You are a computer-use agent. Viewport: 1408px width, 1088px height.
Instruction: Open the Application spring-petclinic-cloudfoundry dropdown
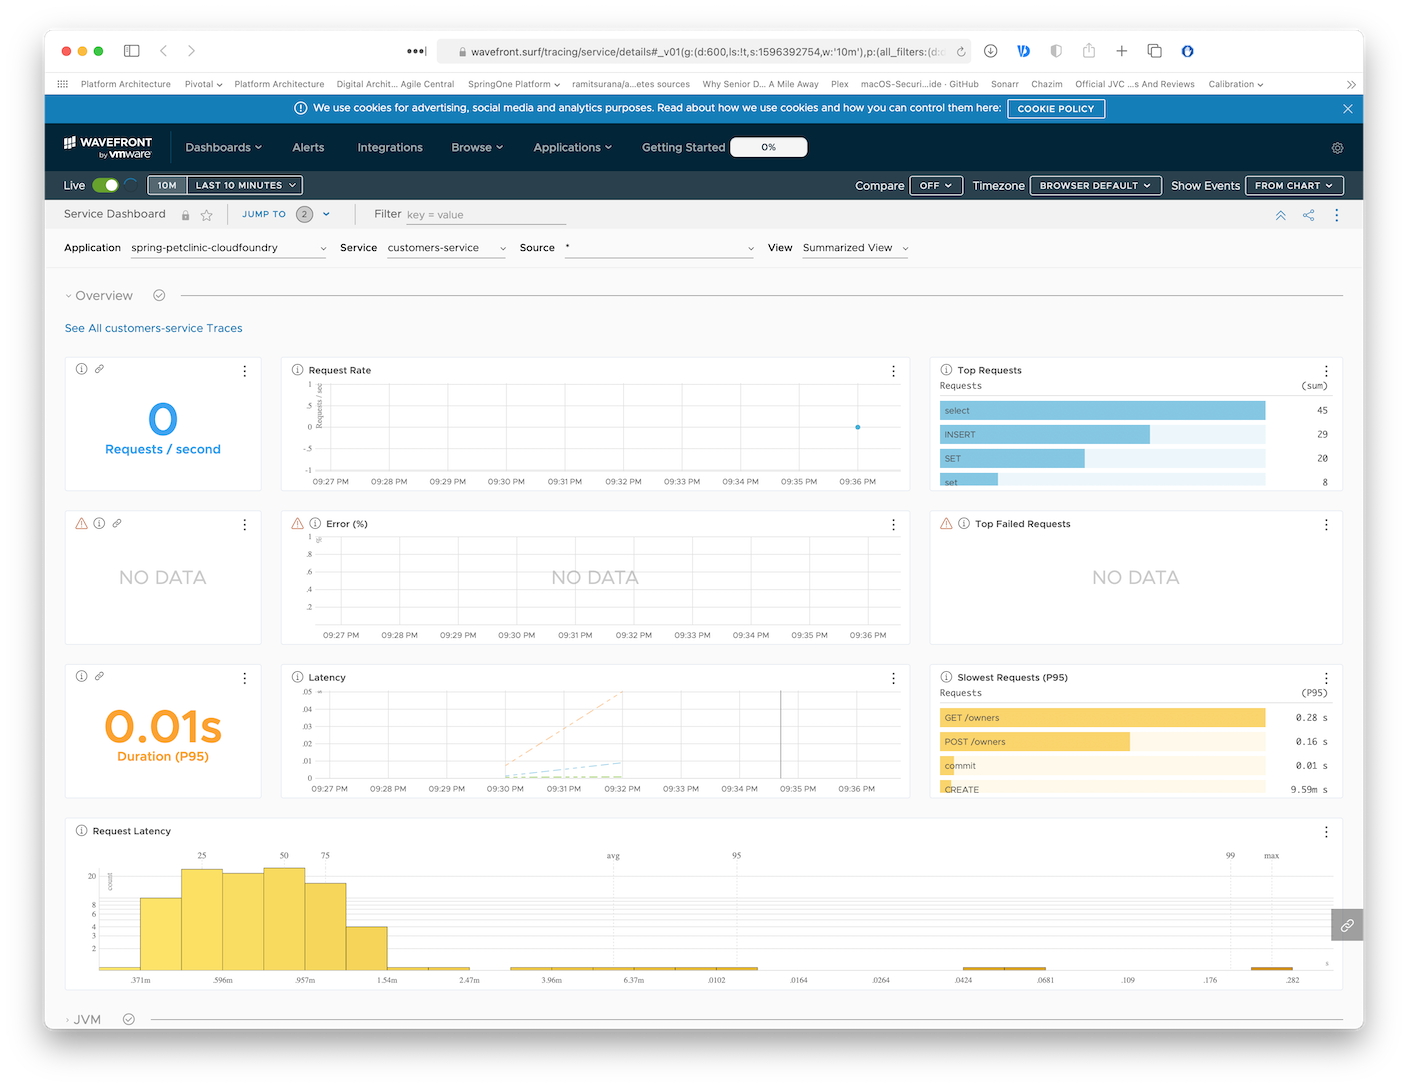tap(228, 248)
